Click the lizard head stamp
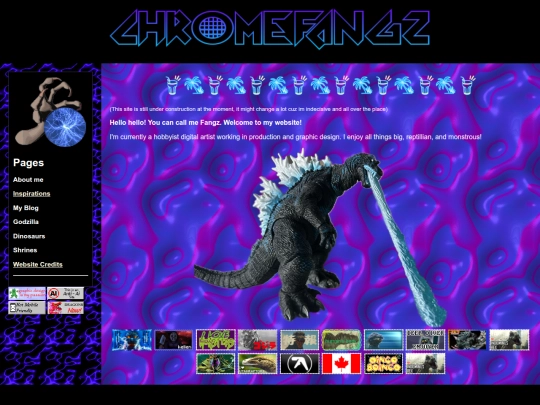This screenshot has width=540, height=405. pyautogui.click(x=258, y=363)
